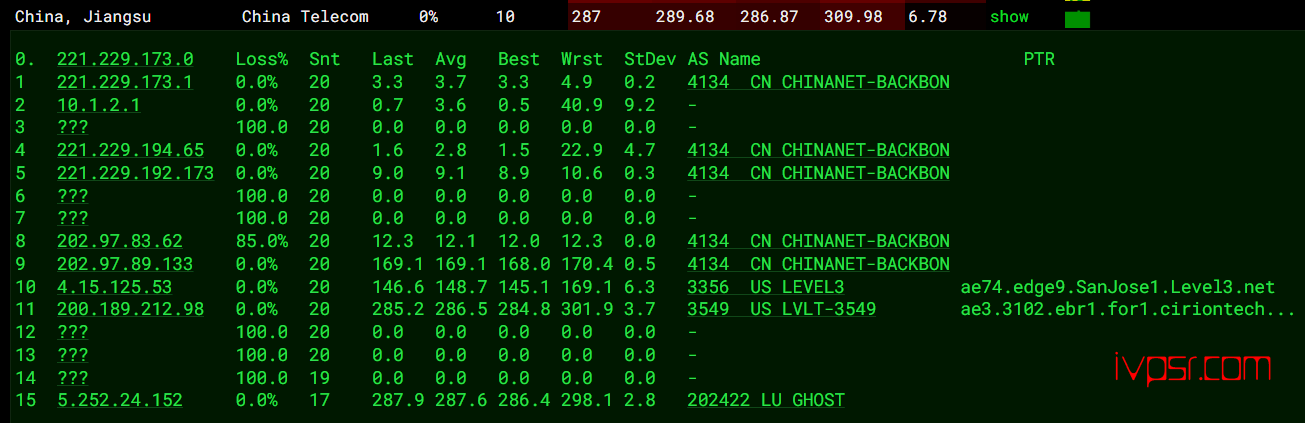1305x423 pixels.
Task: Click the 'Last' column header
Action: [x=392, y=59]
